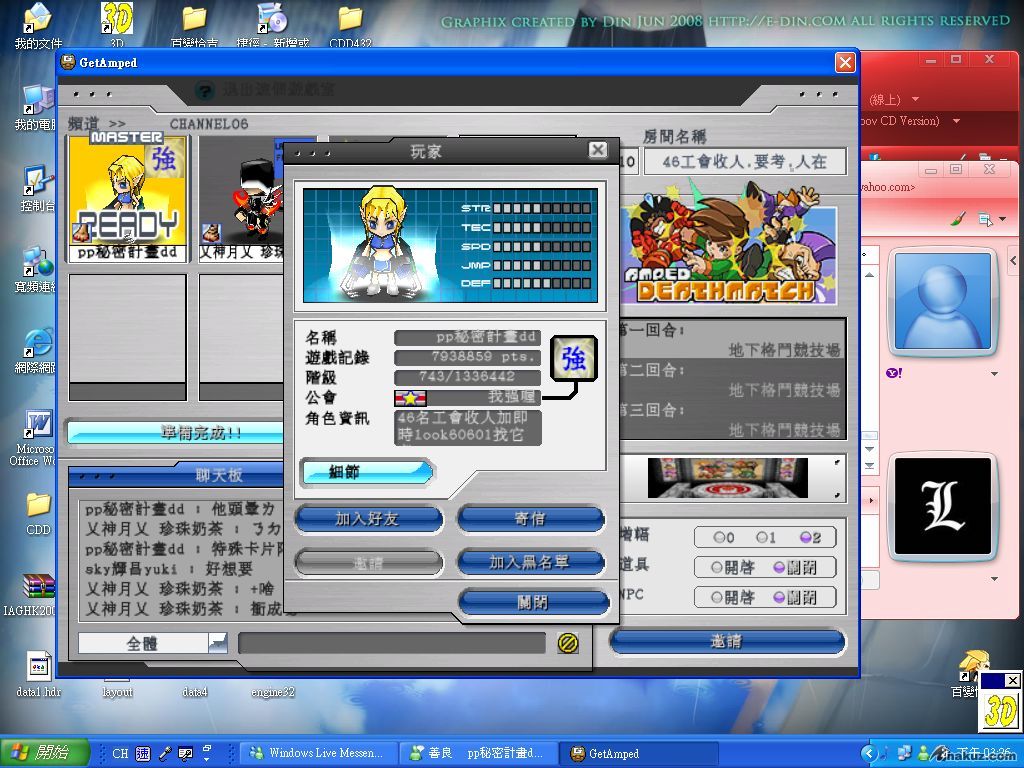Viewport: 1024px width, 768px height.
Task: Close the 玩家 player dialog with X
Action: coord(598,150)
